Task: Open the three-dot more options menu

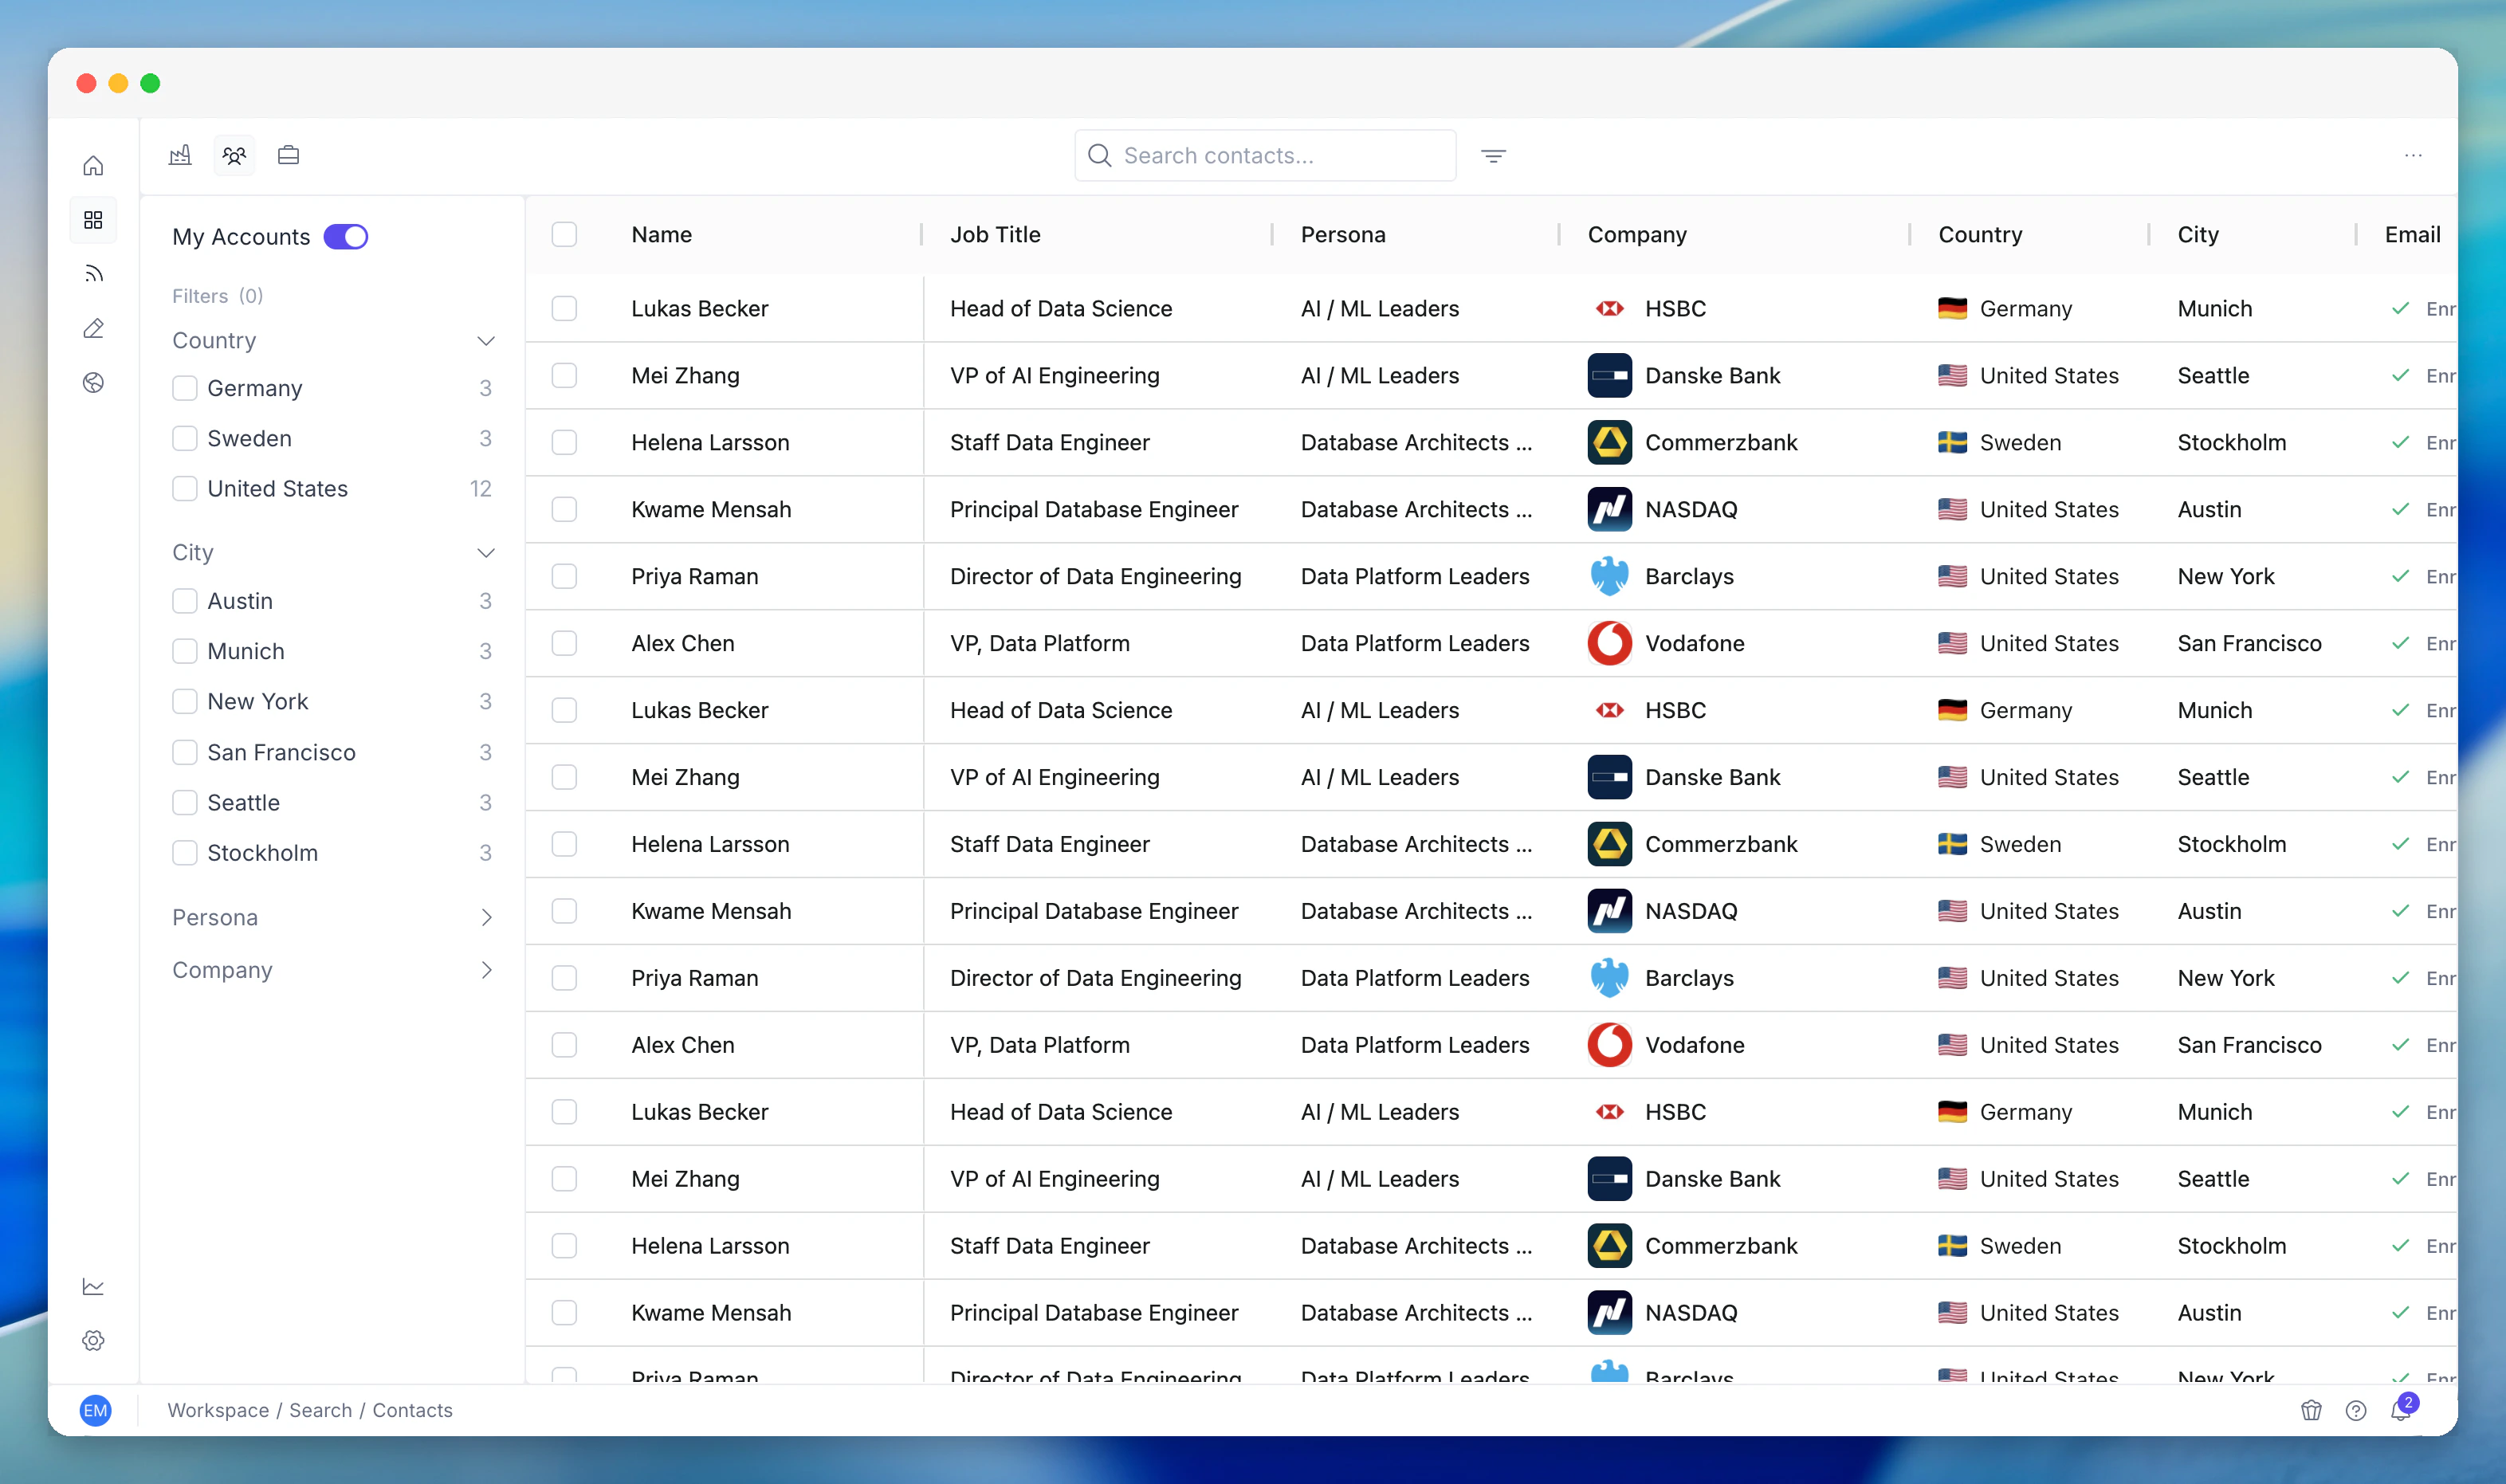Action: pyautogui.click(x=2413, y=155)
